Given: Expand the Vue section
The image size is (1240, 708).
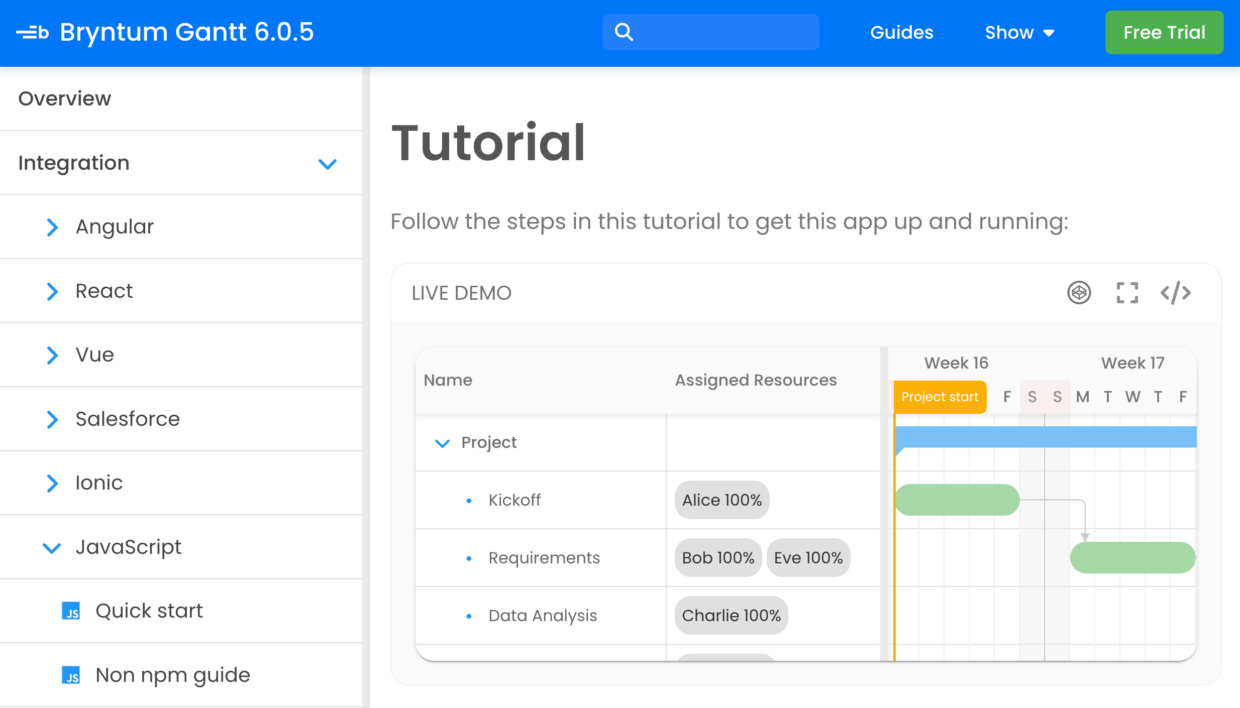Looking at the screenshot, I should click(x=52, y=355).
